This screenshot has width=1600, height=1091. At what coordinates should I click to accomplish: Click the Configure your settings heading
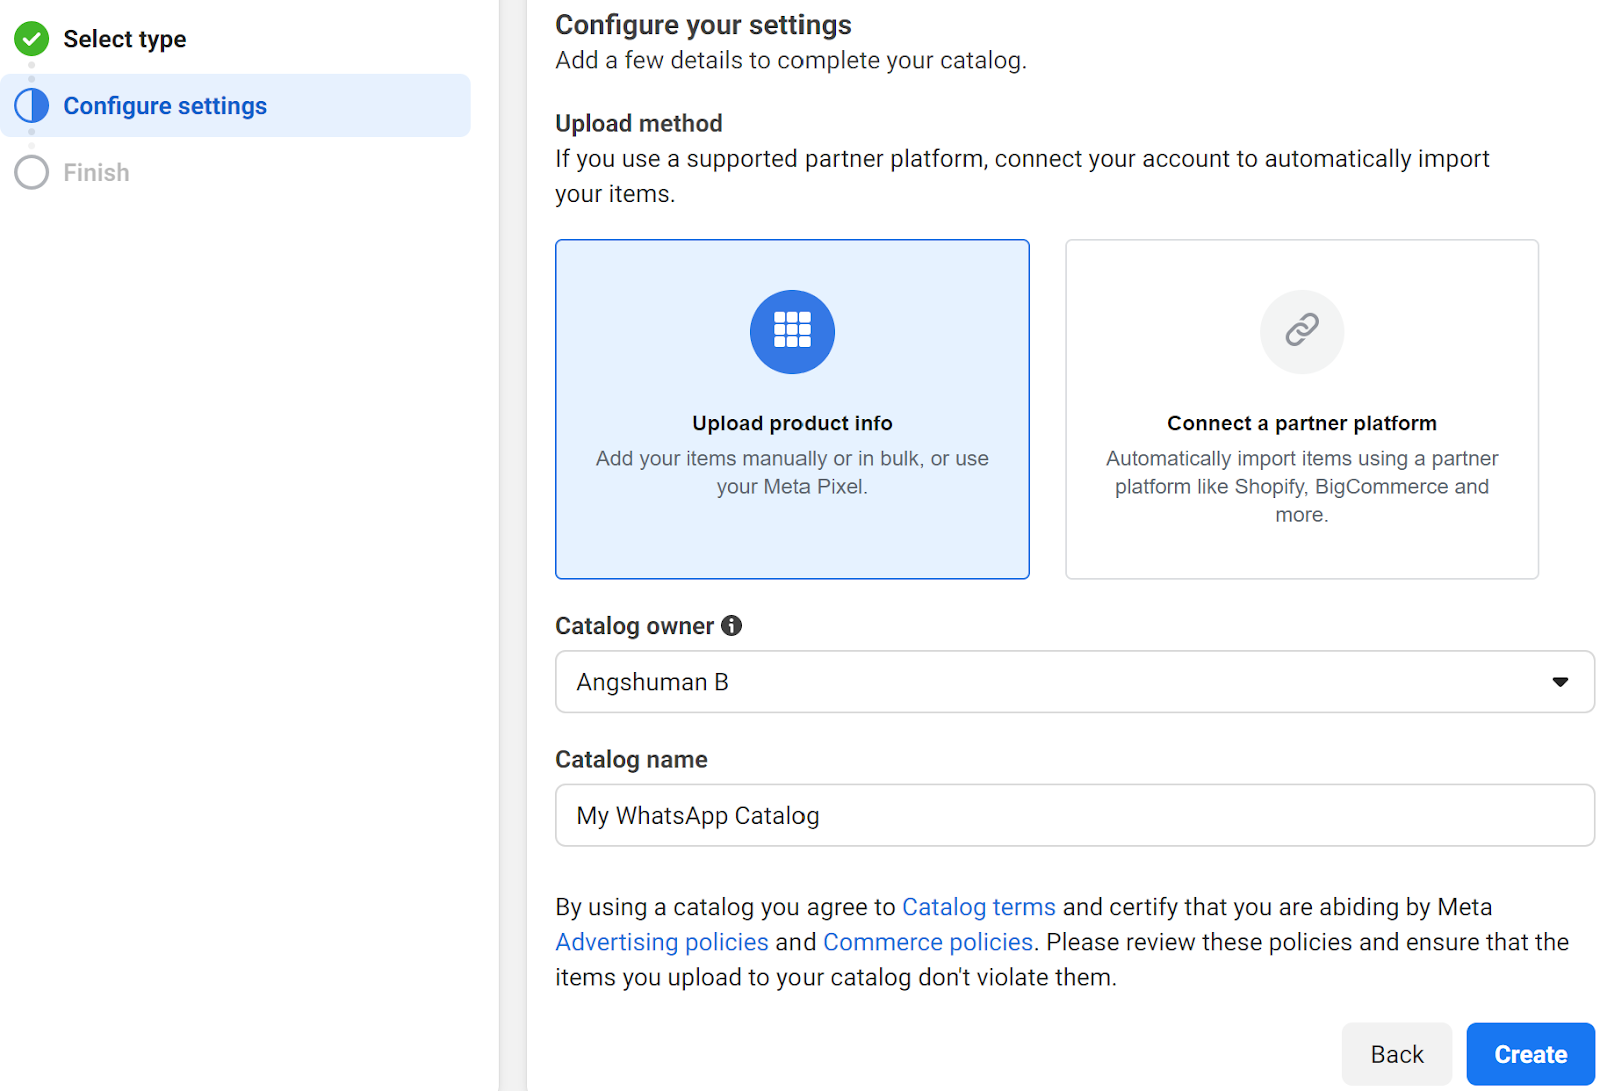click(703, 25)
